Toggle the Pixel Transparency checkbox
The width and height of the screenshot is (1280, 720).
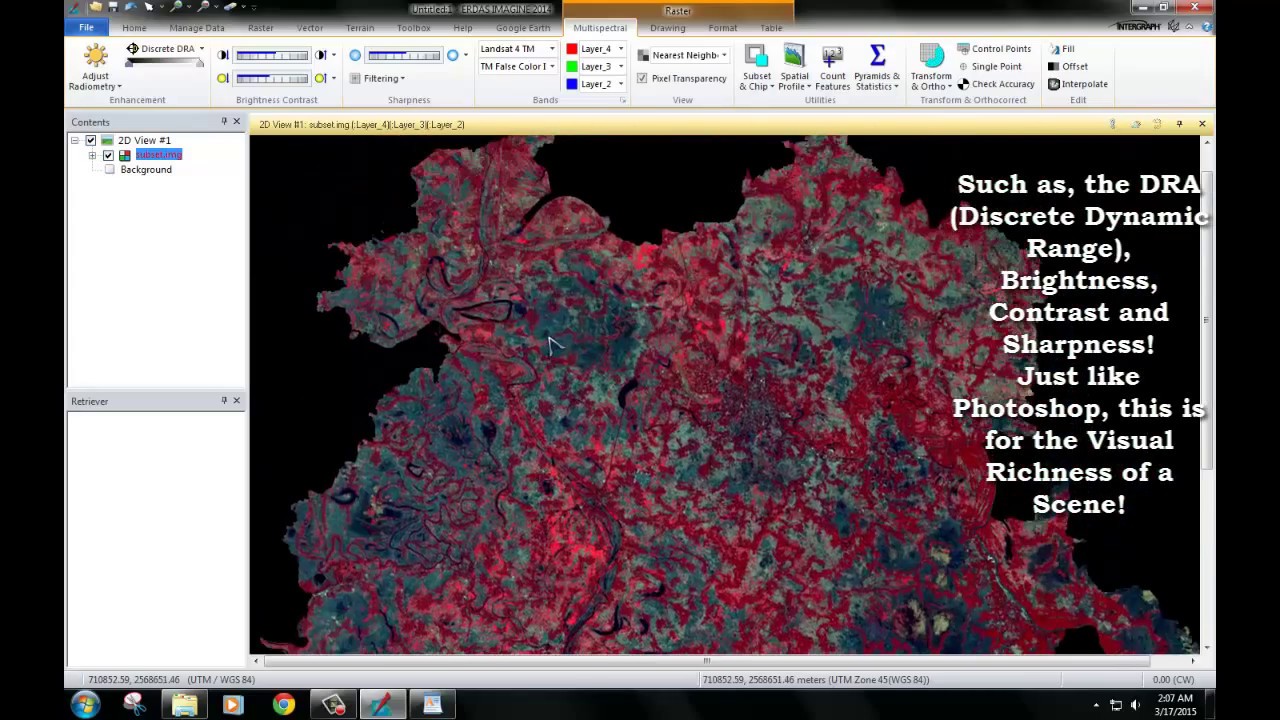pos(642,78)
